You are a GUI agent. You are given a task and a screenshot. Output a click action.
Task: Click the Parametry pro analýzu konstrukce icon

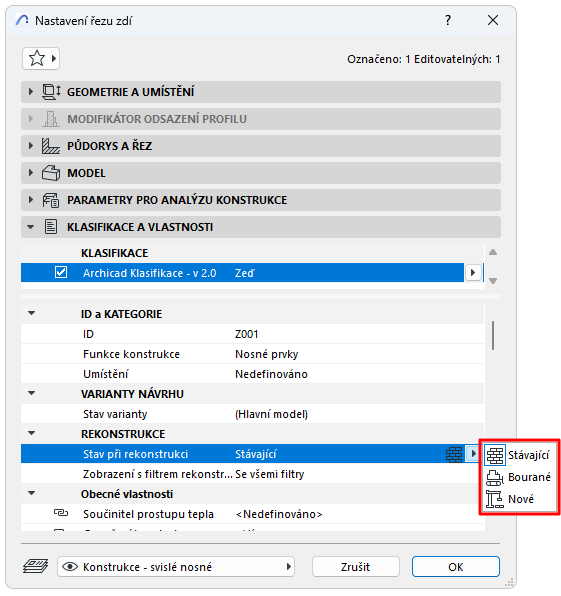[51, 200]
